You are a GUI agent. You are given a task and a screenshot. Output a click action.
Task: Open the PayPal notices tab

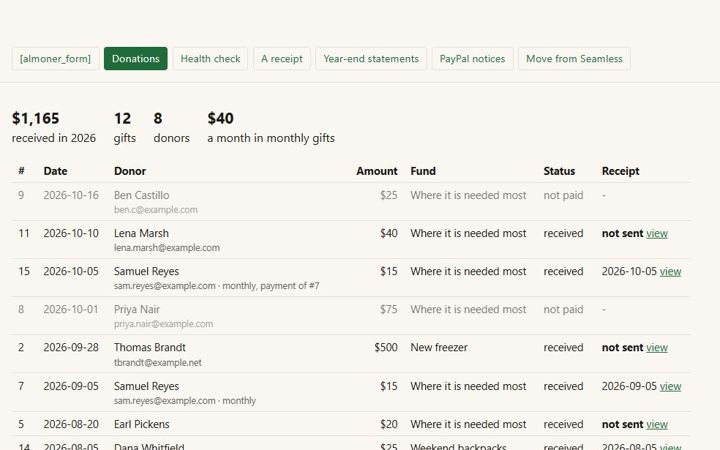(x=472, y=59)
